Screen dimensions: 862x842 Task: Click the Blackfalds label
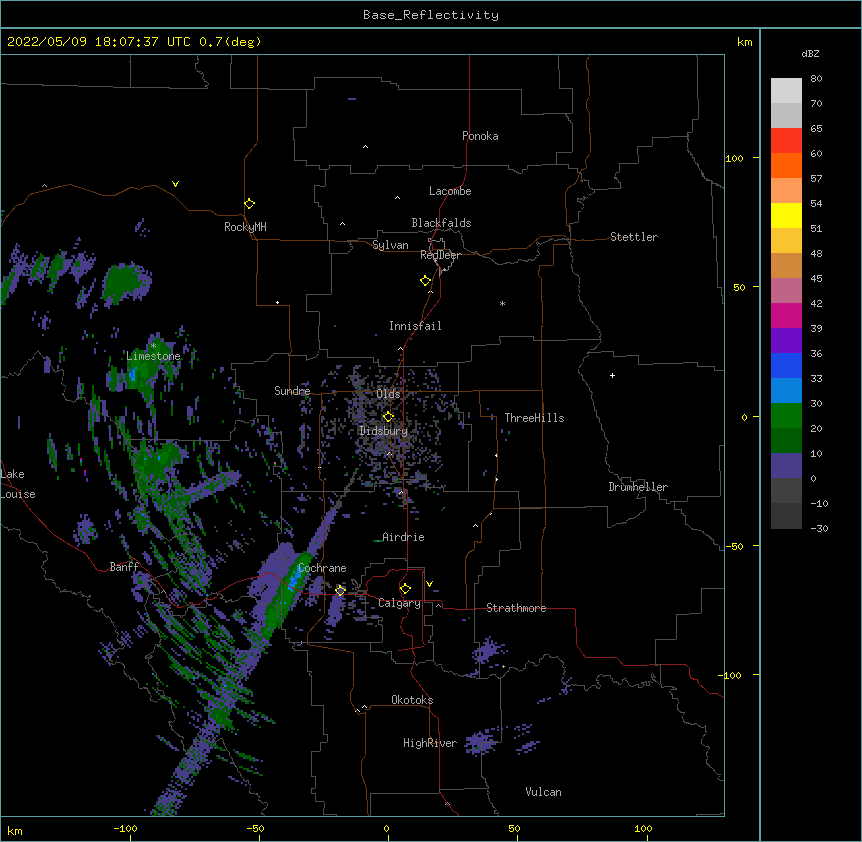point(441,223)
